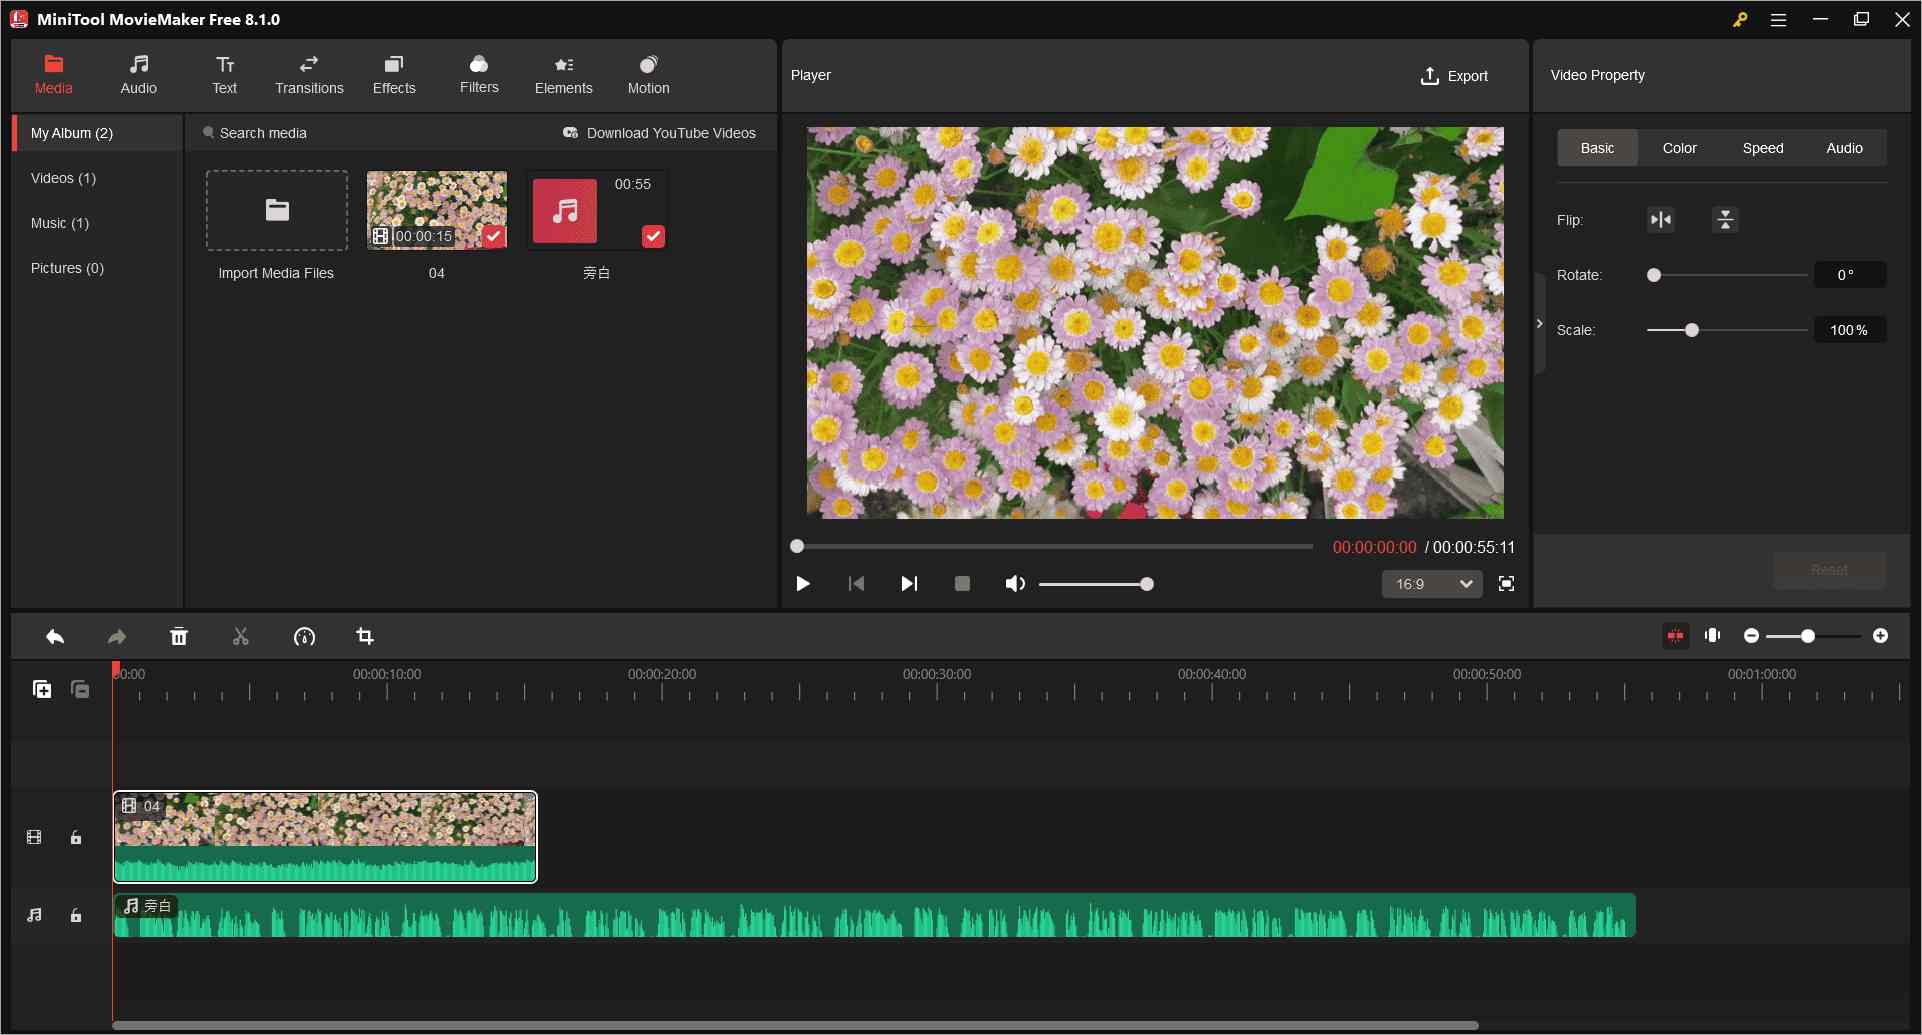Open the hamburger main menu

point(1778,19)
